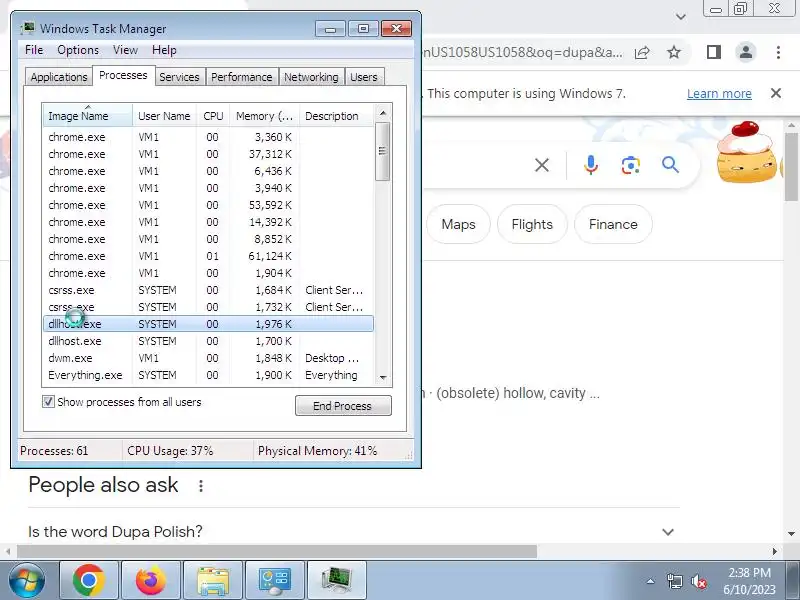Viewport: 800px width, 600px height.
Task: Click process list scroll down arrow
Action: pos(383,378)
